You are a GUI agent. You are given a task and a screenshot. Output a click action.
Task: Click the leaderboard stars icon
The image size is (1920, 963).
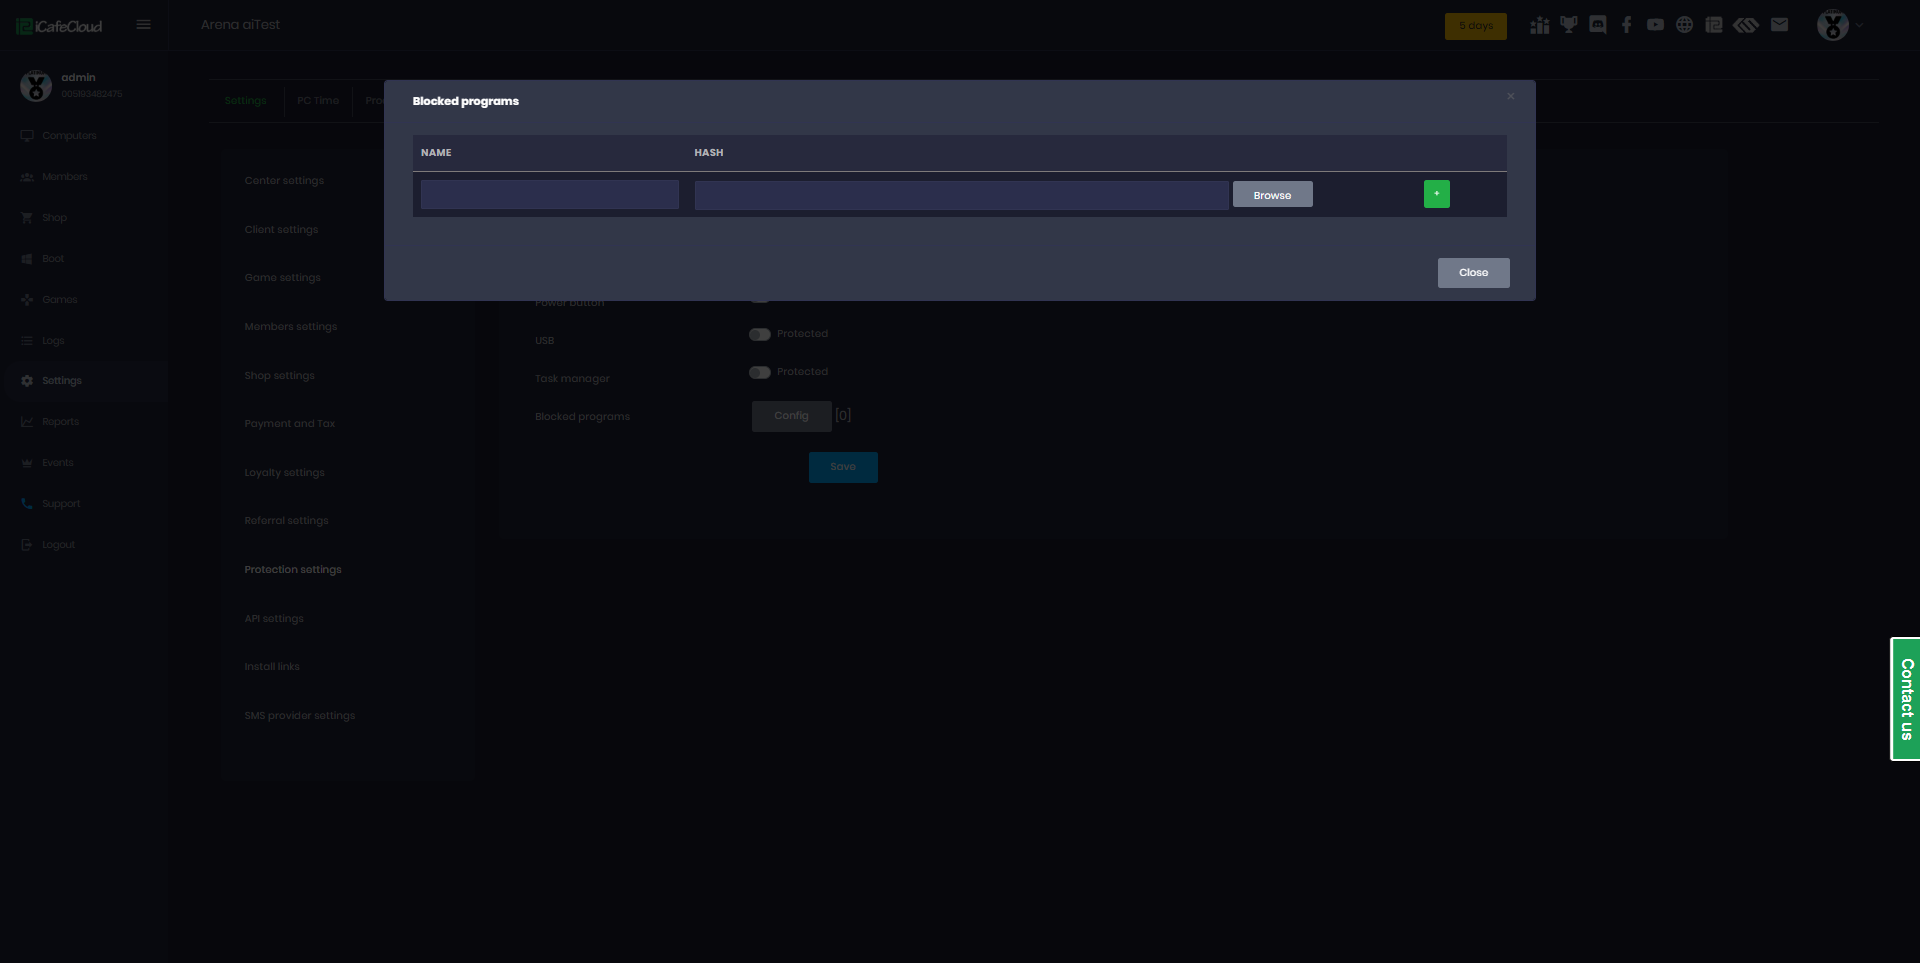(x=1539, y=25)
